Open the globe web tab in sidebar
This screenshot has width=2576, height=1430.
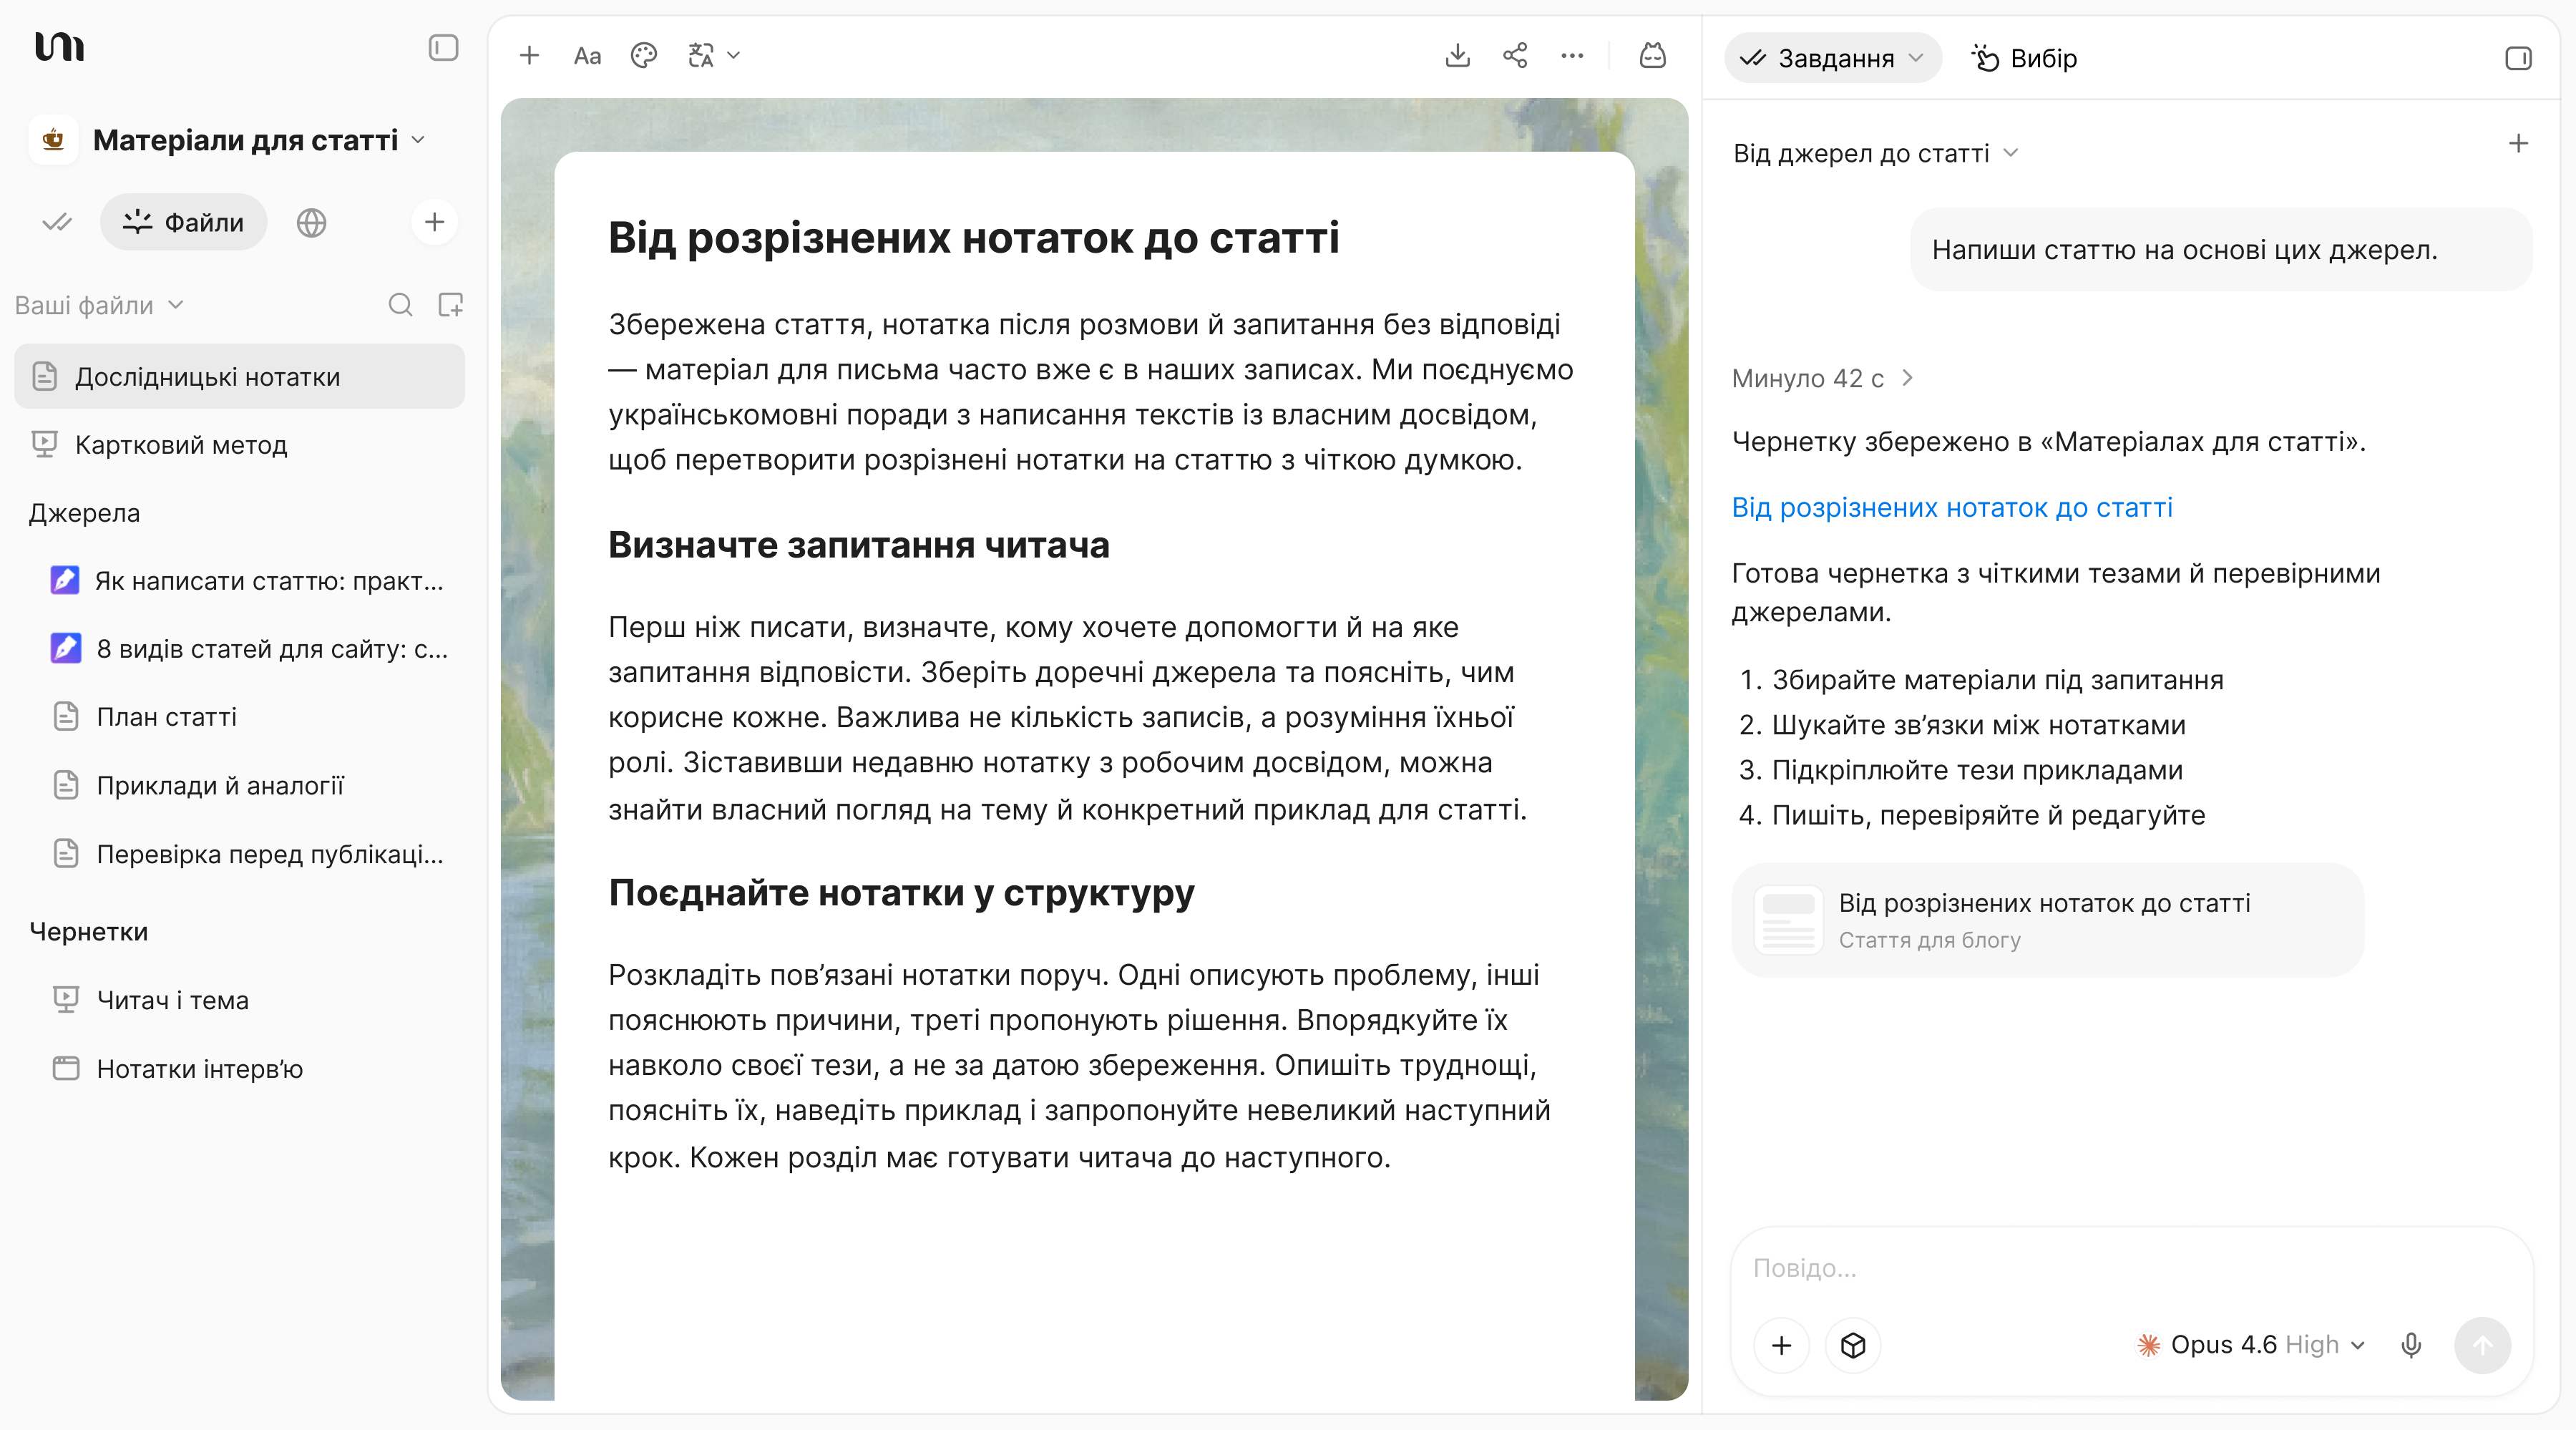click(x=311, y=222)
